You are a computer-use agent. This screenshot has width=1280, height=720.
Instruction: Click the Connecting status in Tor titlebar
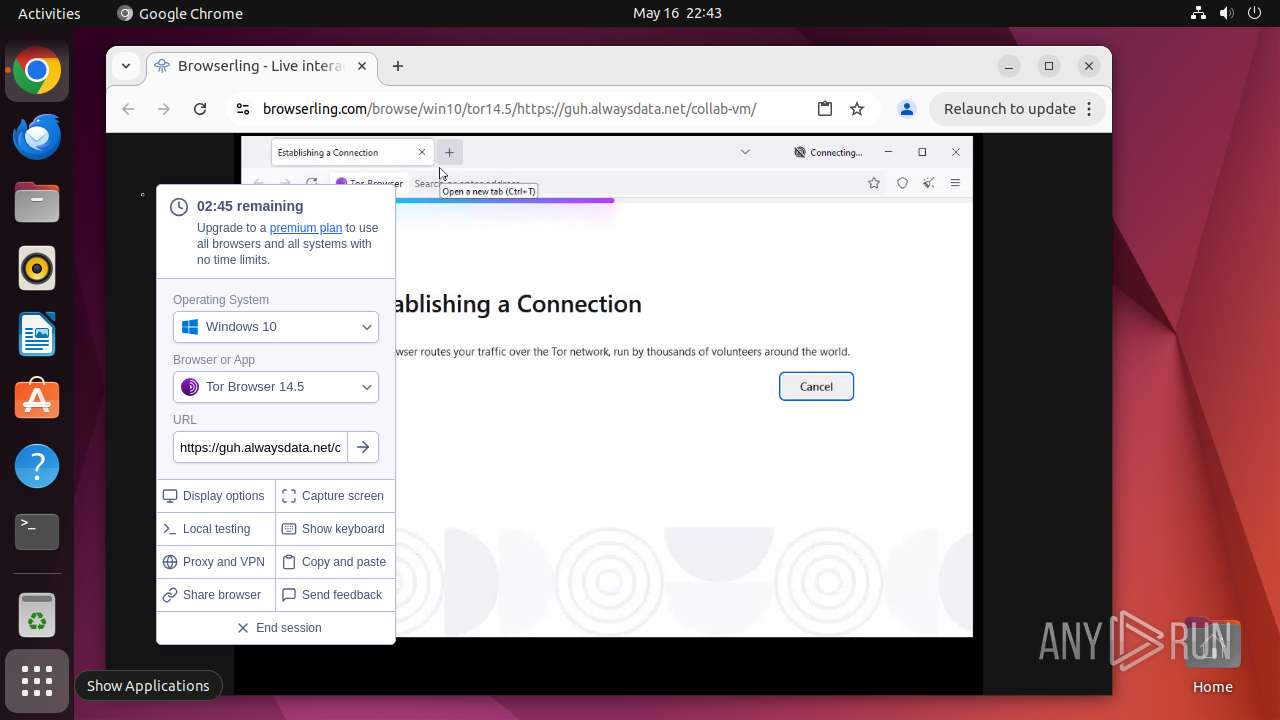828,152
